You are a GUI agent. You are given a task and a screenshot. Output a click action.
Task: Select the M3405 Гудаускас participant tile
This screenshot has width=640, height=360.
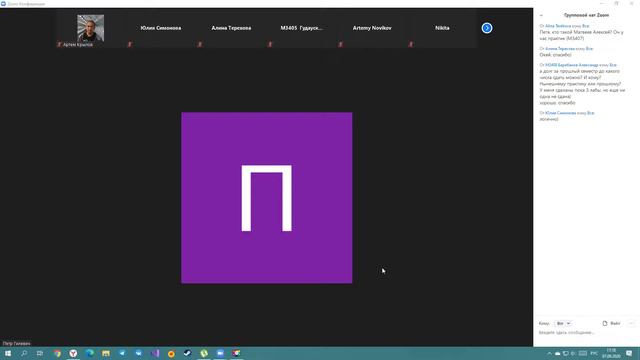coord(301,28)
